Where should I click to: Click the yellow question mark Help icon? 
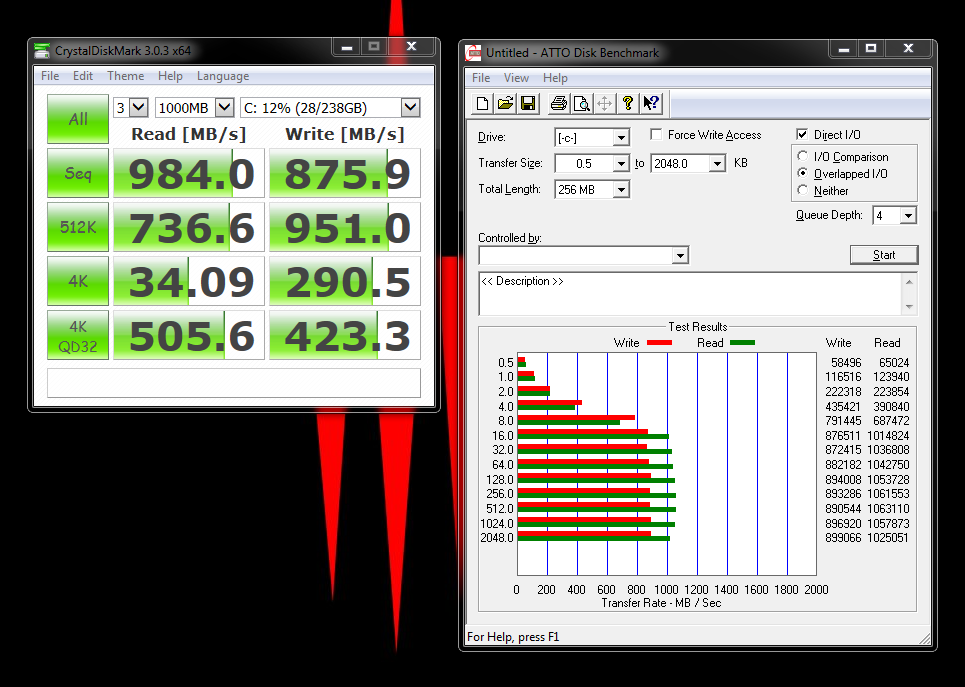coord(627,103)
